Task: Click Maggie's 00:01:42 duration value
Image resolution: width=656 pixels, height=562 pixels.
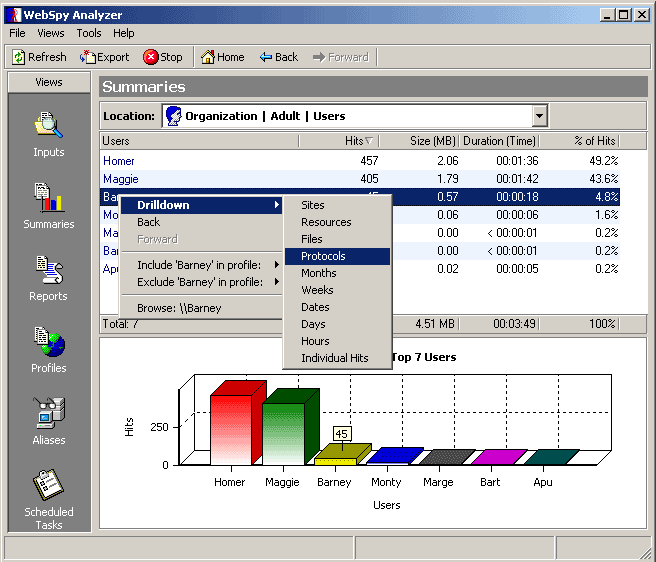Action: click(x=517, y=179)
